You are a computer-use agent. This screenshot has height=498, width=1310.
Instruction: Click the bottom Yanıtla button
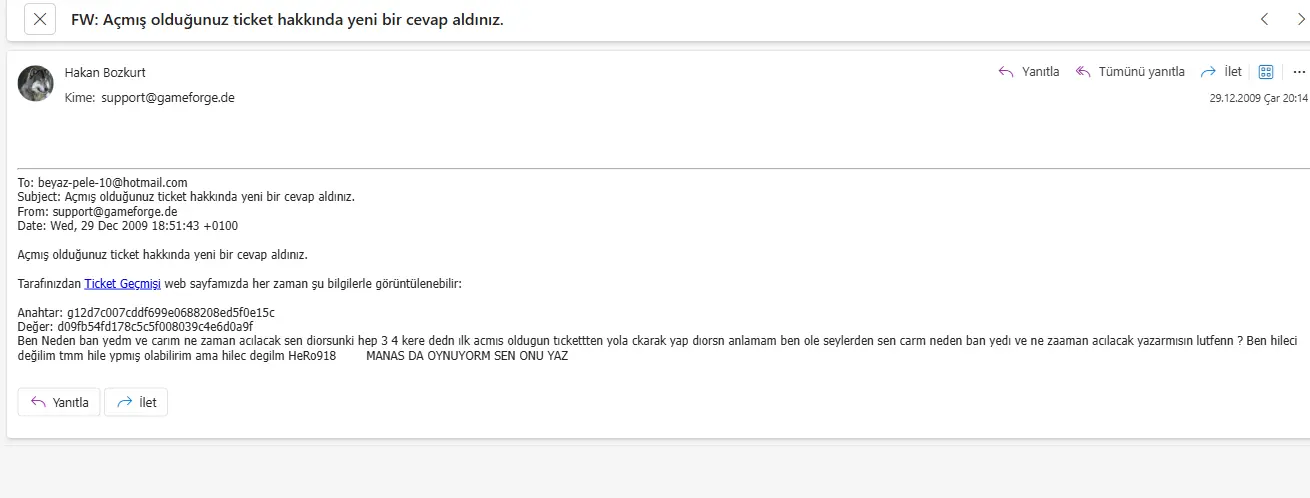[x=59, y=402]
